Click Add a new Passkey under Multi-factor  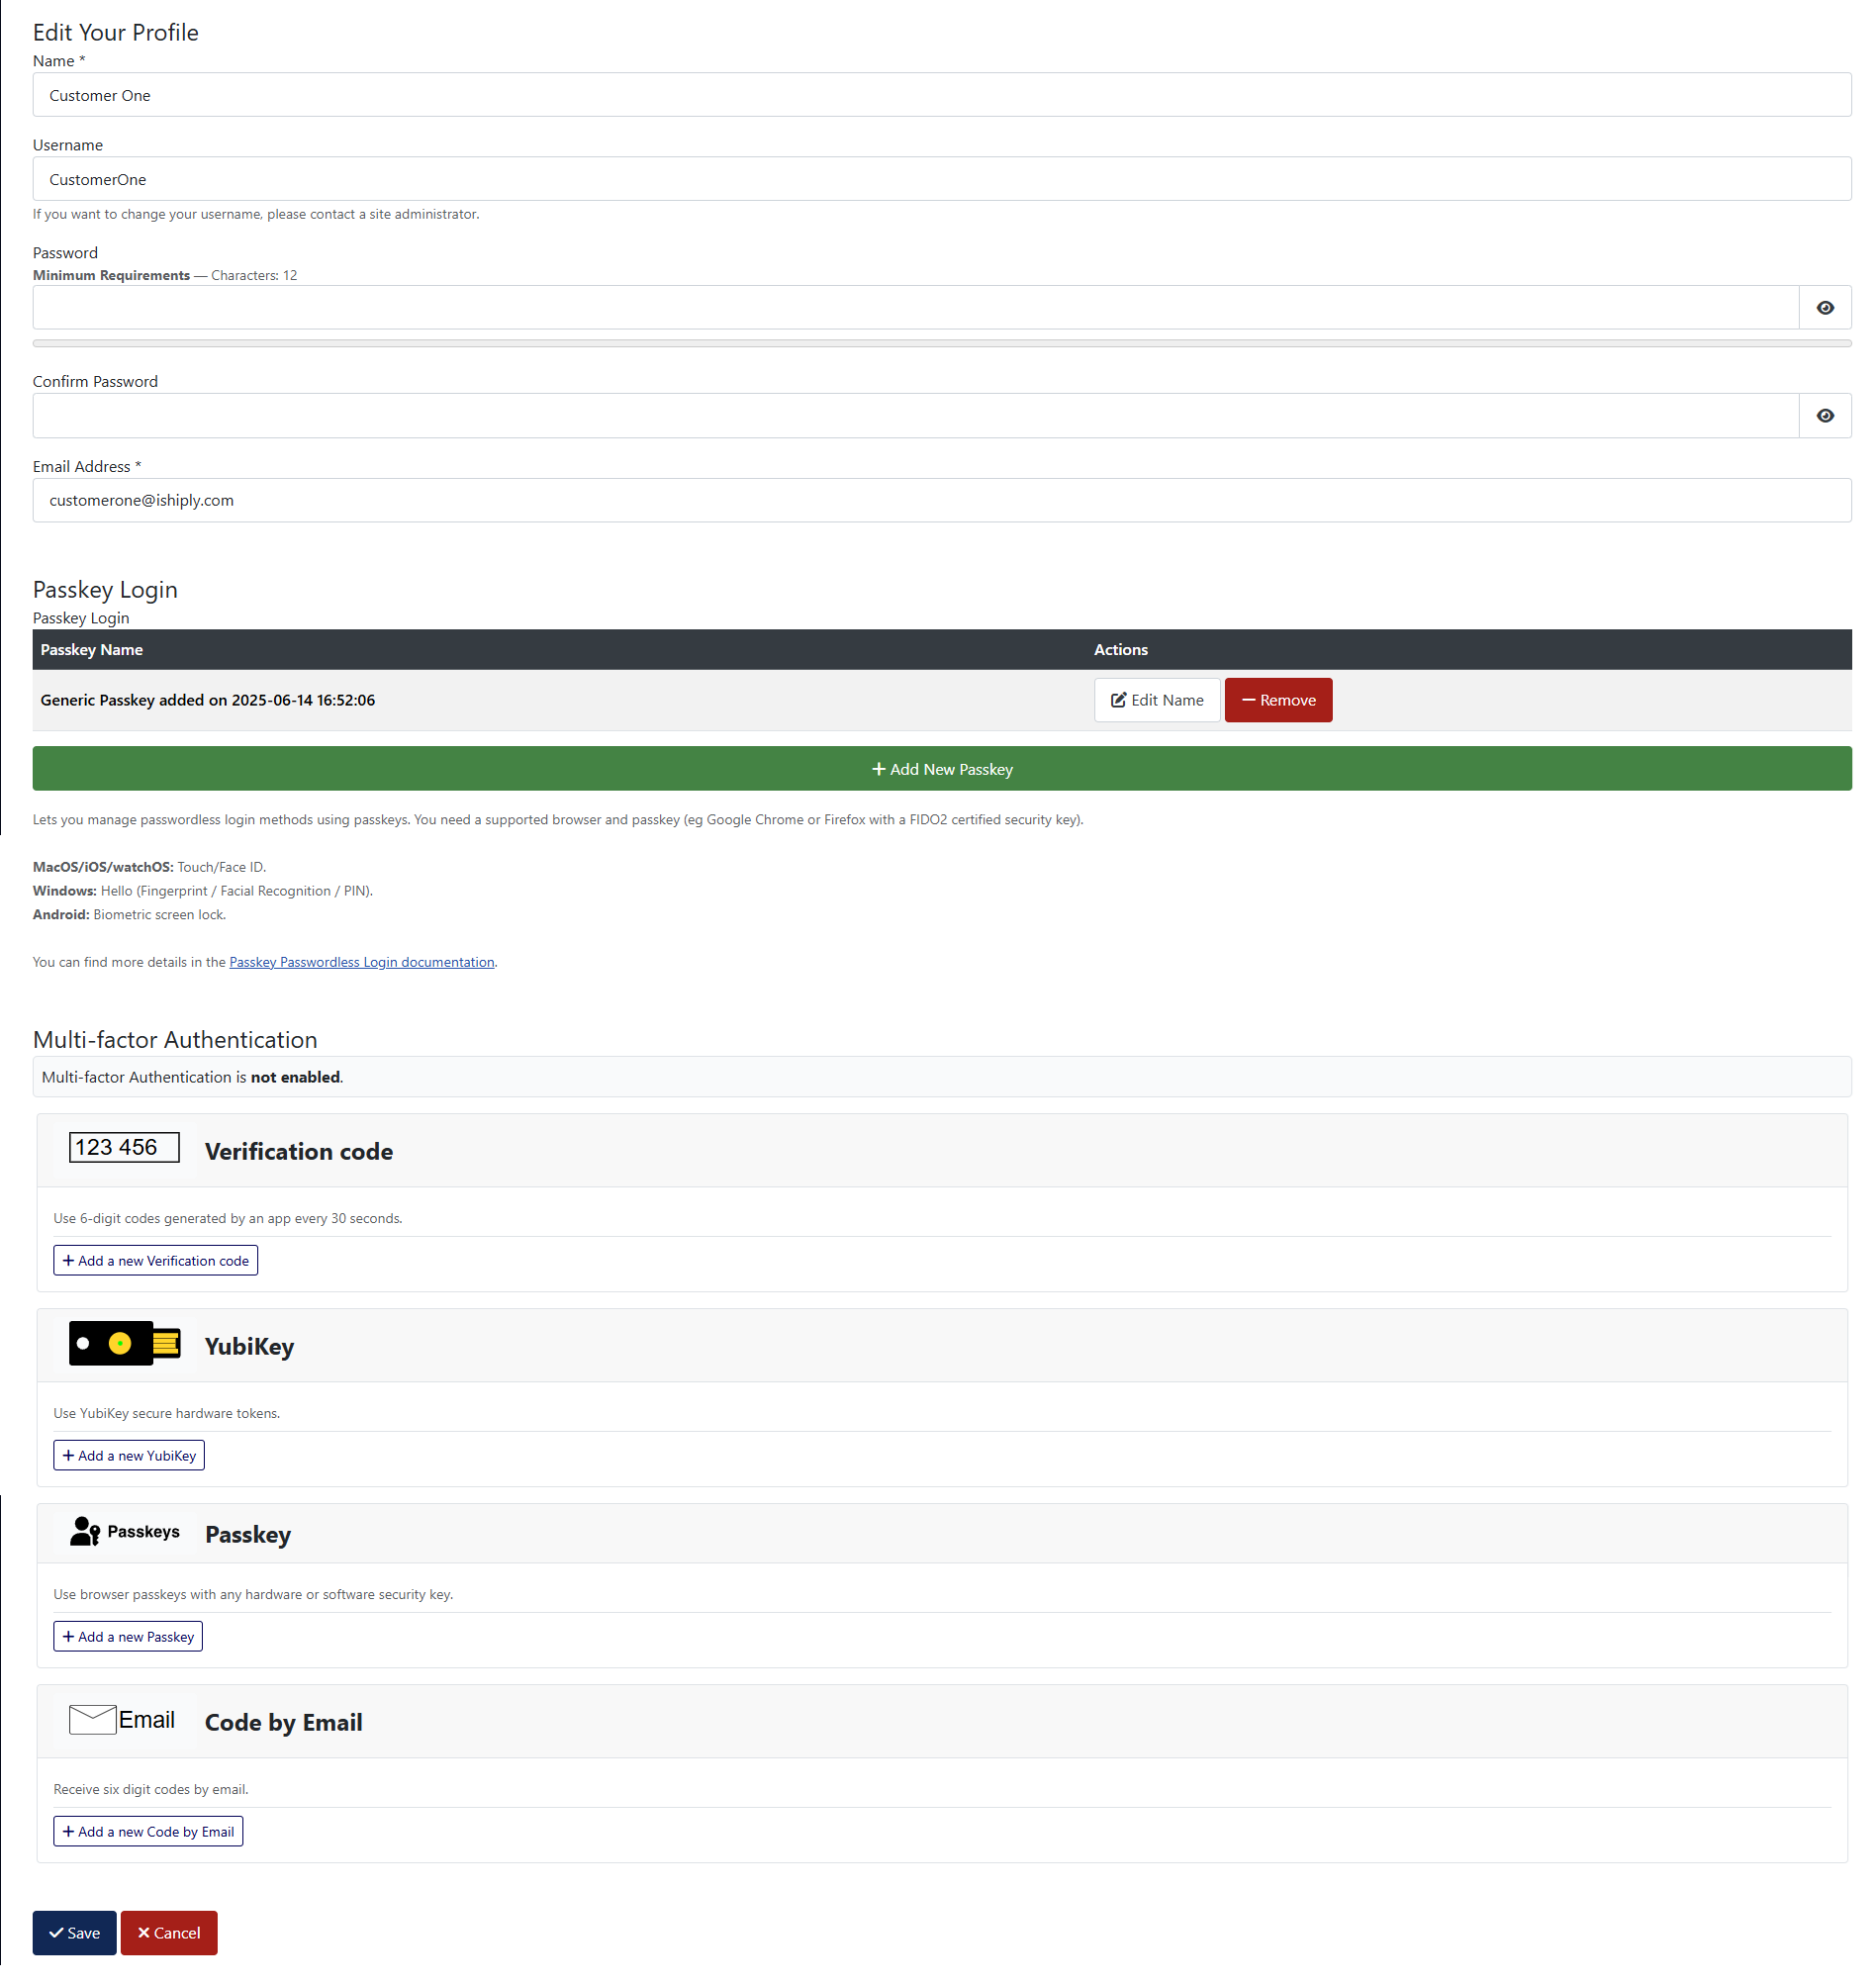point(128,1636)
